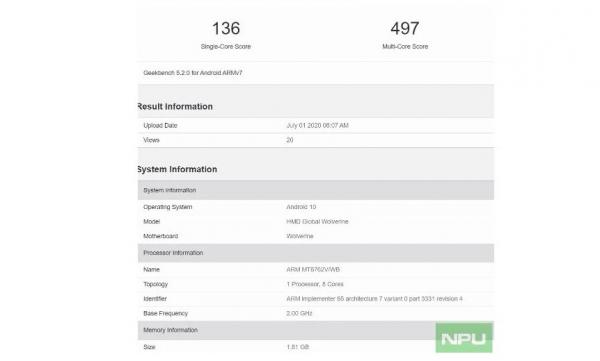Click the multi-core score value 497
The image size is (600, 361).
(x=405, y=28)
